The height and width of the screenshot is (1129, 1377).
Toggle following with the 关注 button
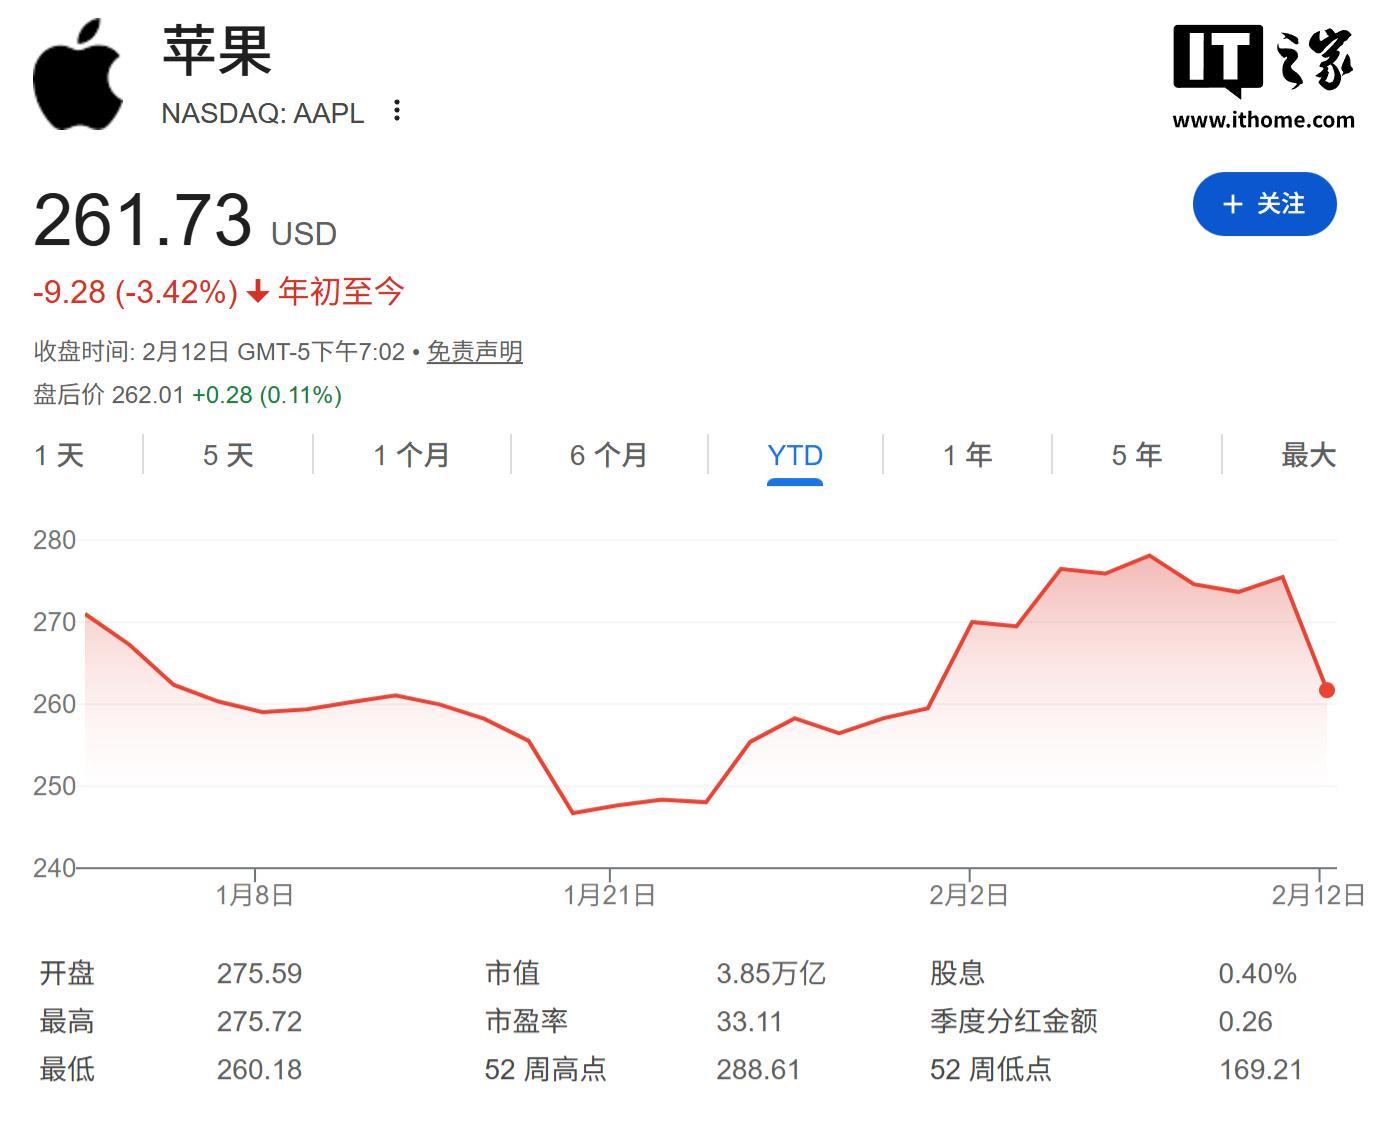point(1264,203)
